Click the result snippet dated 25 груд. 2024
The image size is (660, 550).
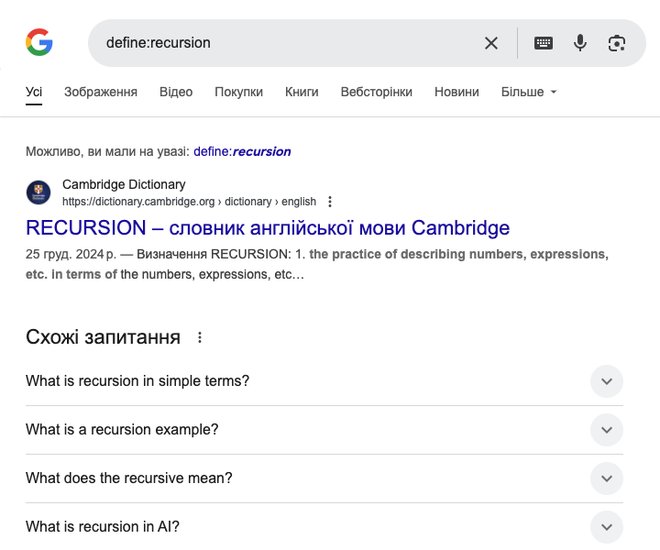[x=317, y=264]
